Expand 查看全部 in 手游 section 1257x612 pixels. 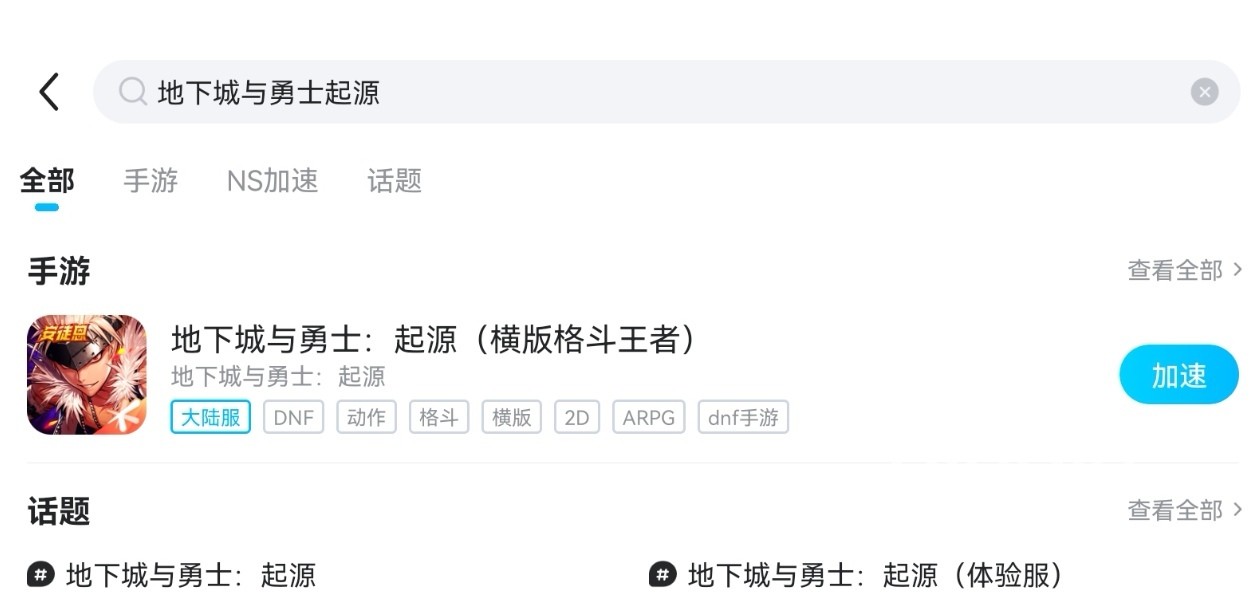click(1184, 270)
